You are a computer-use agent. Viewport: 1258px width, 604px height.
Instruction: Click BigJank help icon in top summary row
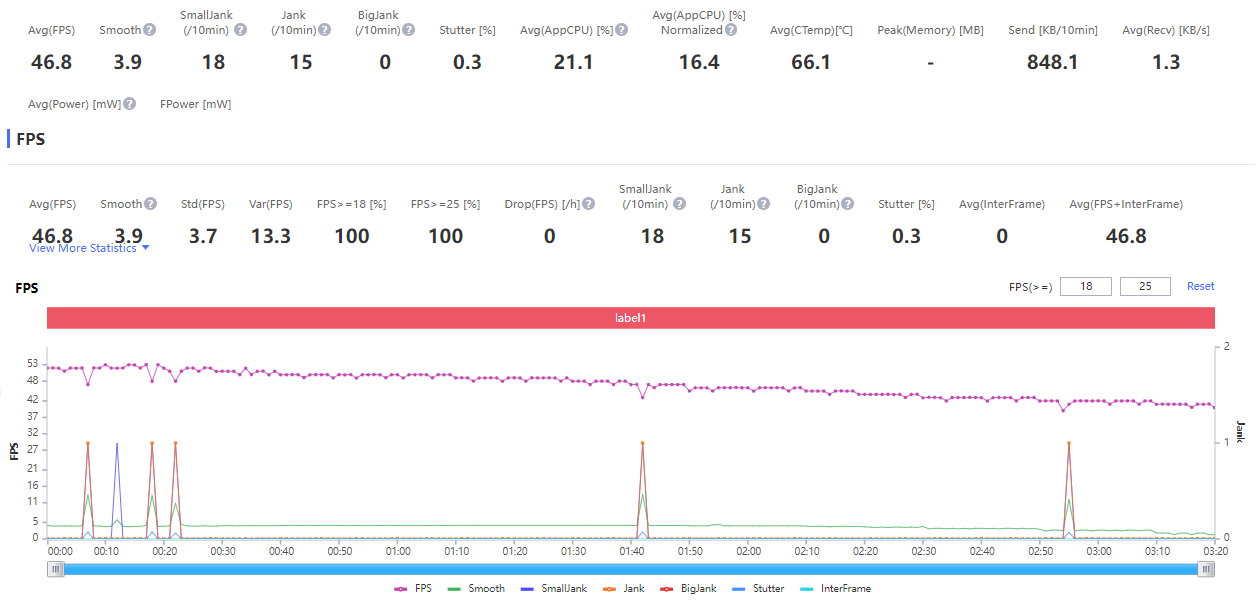tap(409, 30)
